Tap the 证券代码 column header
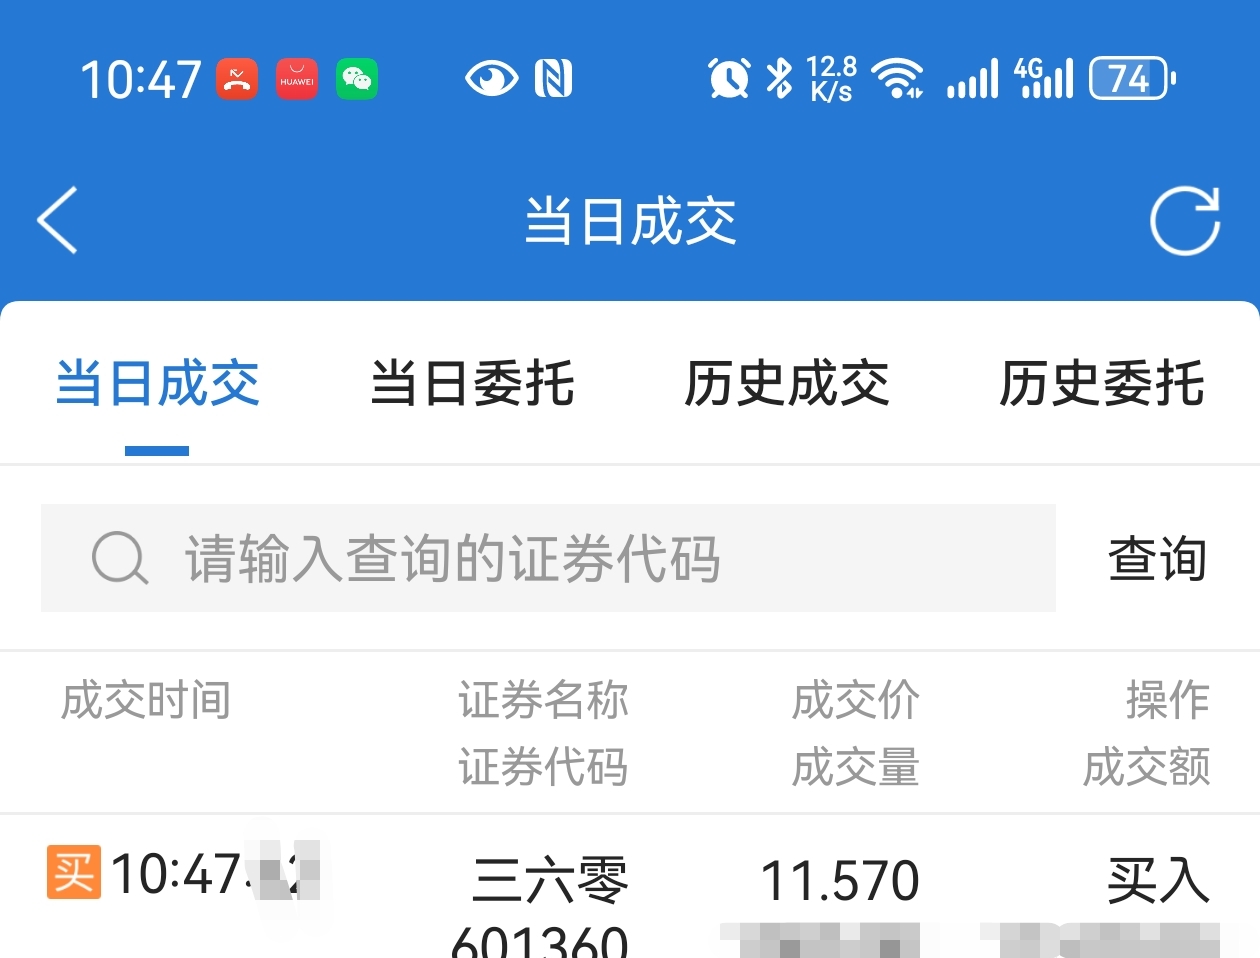This screenshot has height=958, width=1260. coord(543,767)
